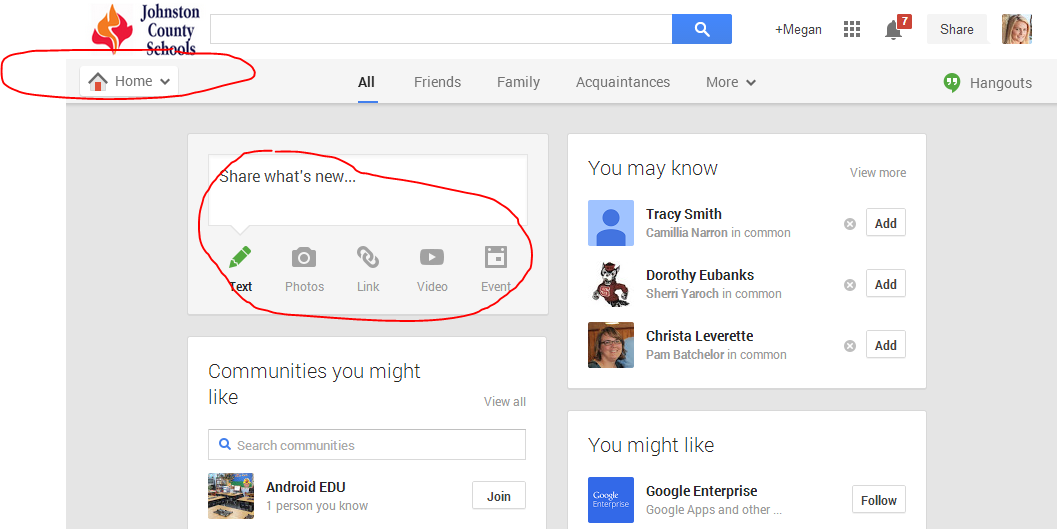Expand the Home navigation dropdown
The height and width of the screenshot is (529, 1057).
(129, 82)
